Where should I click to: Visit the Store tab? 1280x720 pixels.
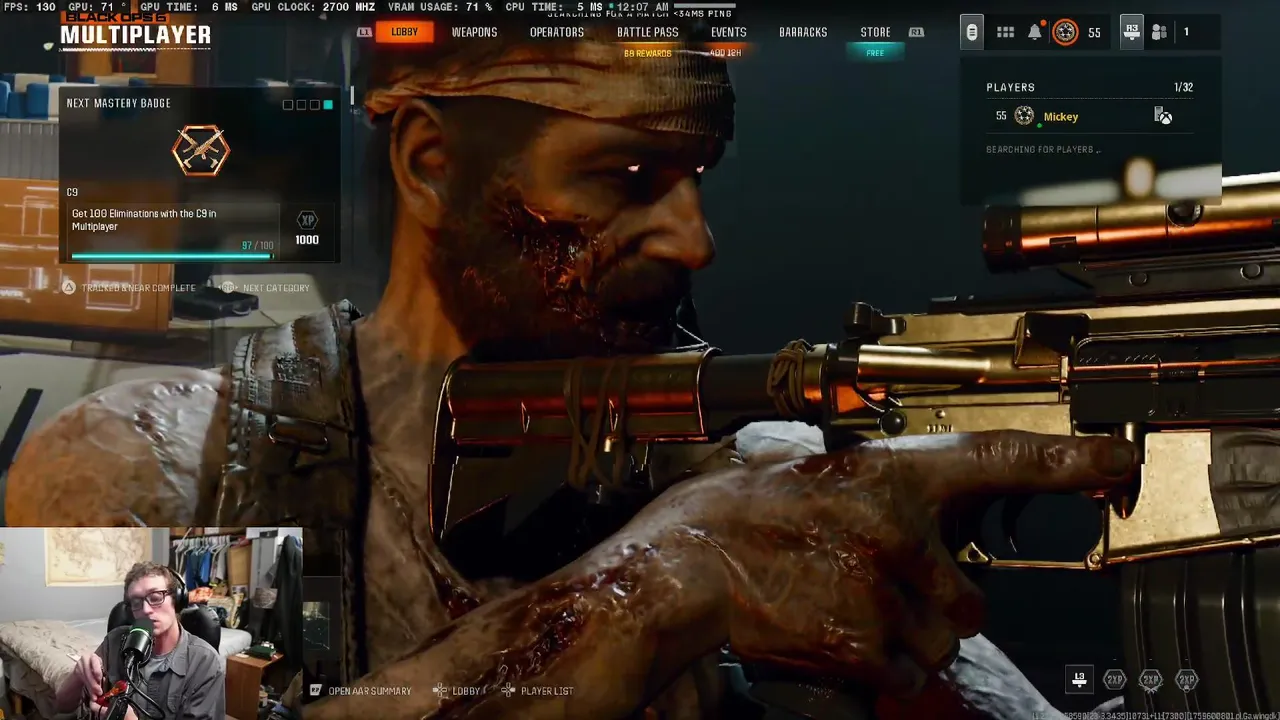(875, 32)
